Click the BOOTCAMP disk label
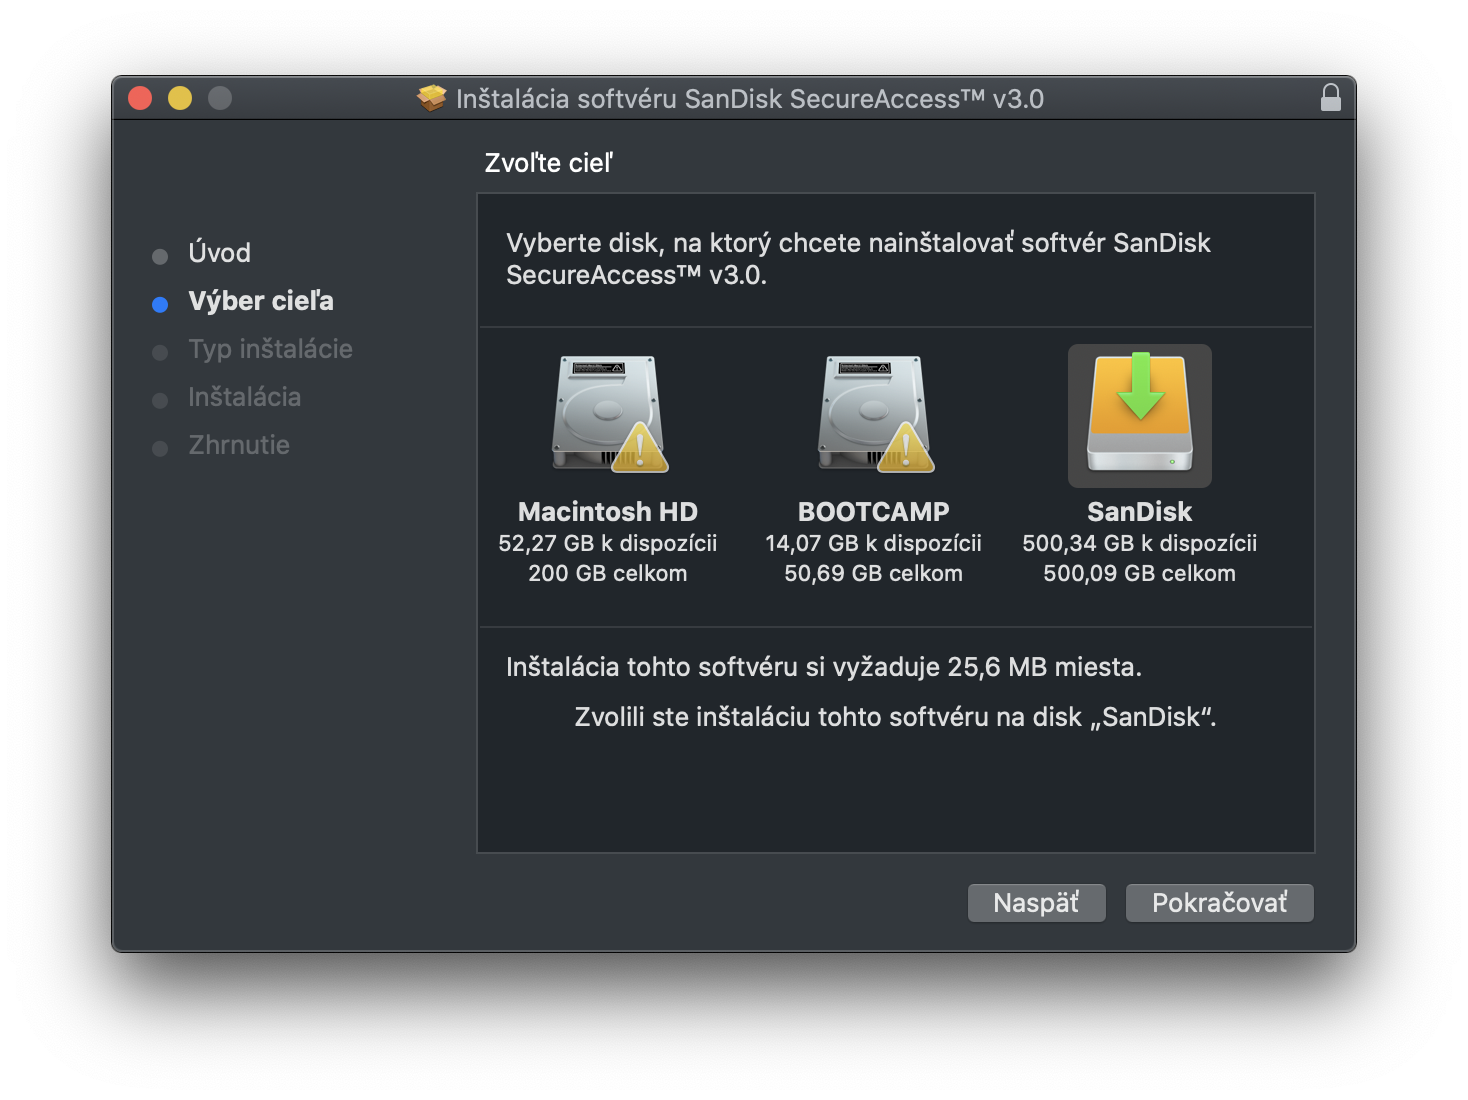Viewport: 1468px width, 1100px height. coord(874,512)
